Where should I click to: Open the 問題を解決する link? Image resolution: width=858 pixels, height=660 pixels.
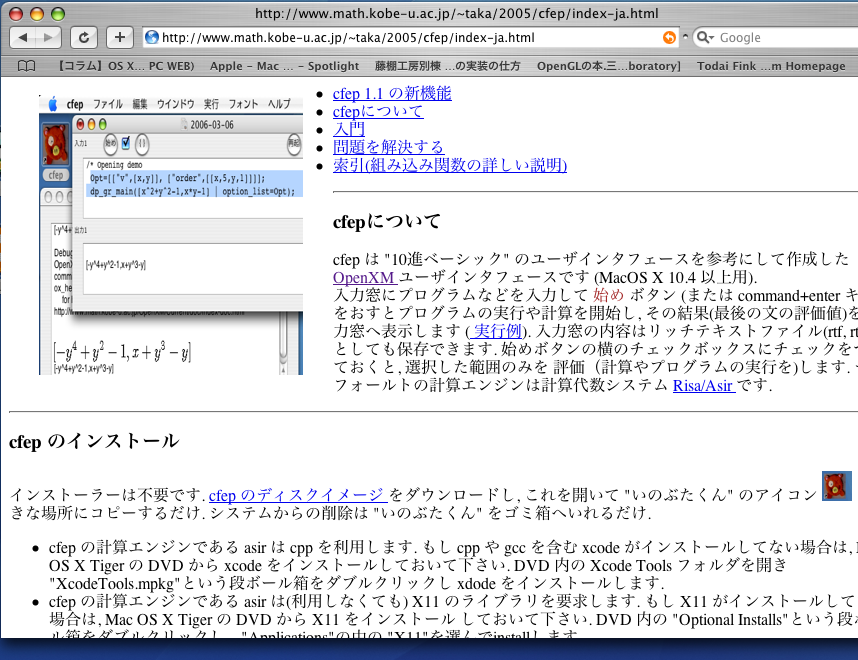coord(388,147)
